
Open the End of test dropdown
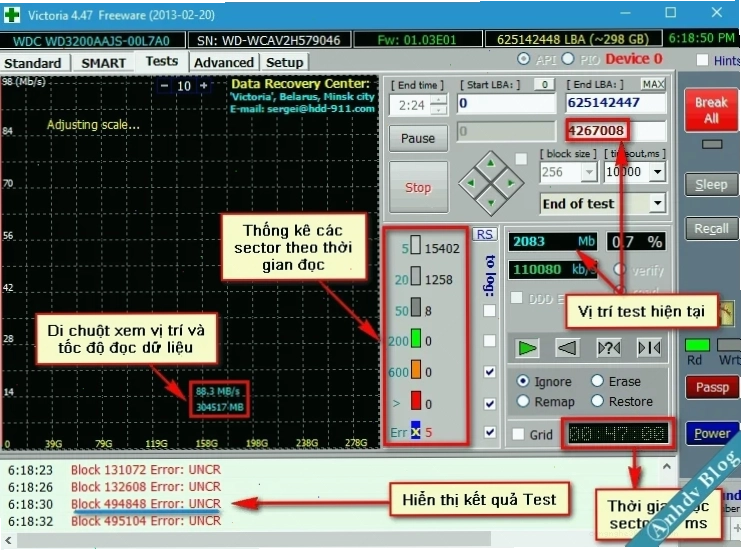pyautogui.click(x=658, y=204)
